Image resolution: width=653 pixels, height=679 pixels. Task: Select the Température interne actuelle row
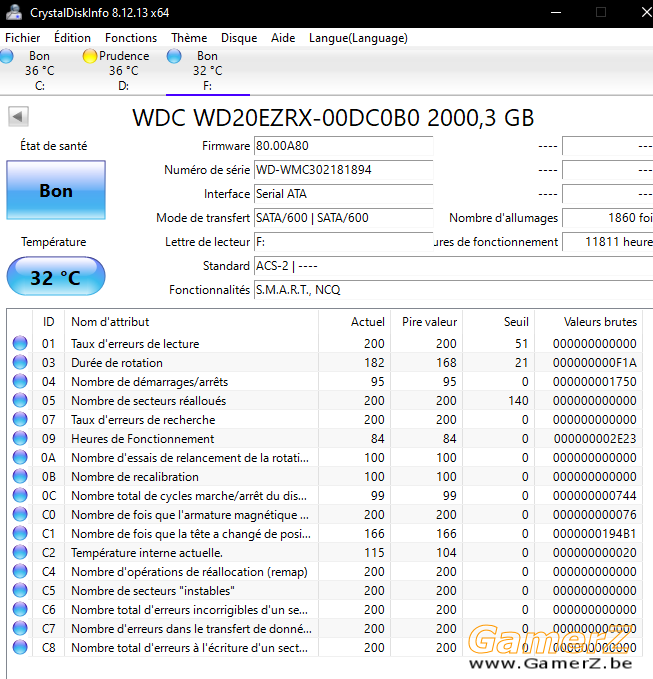coord(325,553)
